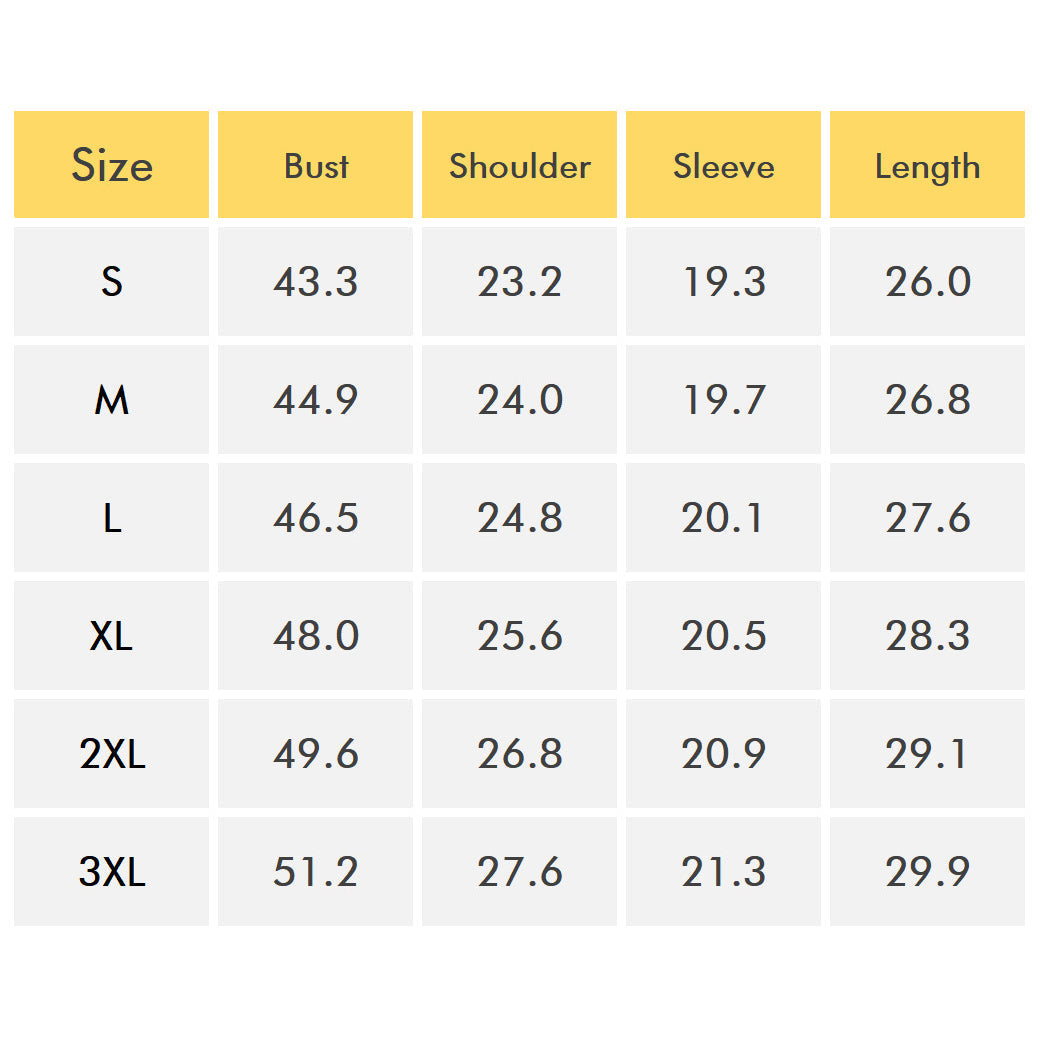Click the Size column header
Image resolution: width=1039 pixels, height=1039 pixels.
click(111, 164)
